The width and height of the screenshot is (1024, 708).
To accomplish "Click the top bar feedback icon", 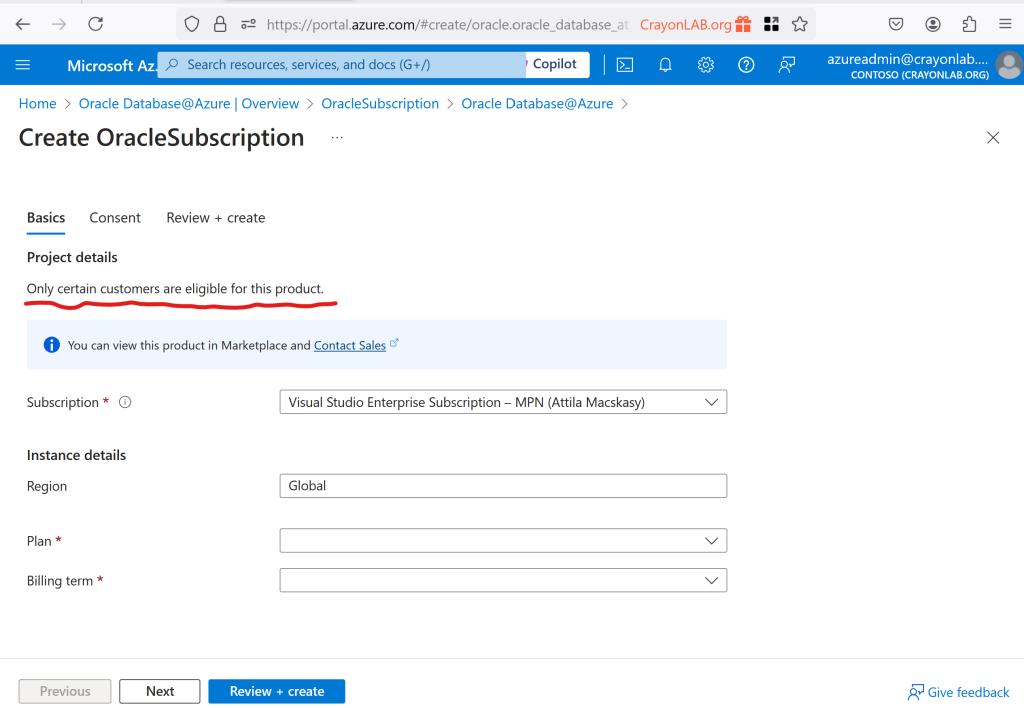I will [x=787, y=65].
